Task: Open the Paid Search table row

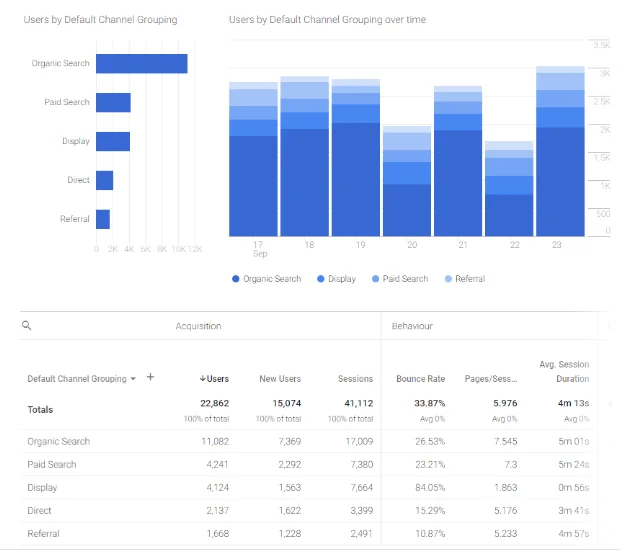Action: click(53, 464)
